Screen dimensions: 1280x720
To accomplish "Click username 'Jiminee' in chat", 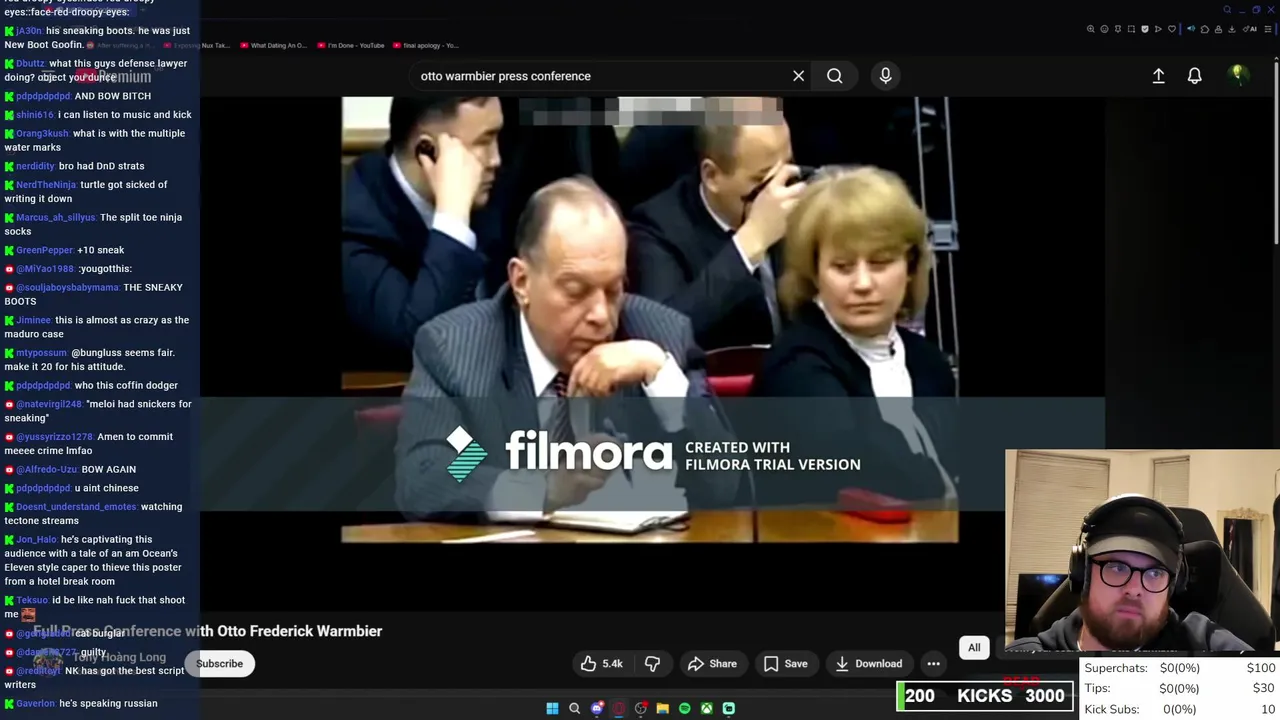I will 33,320.
